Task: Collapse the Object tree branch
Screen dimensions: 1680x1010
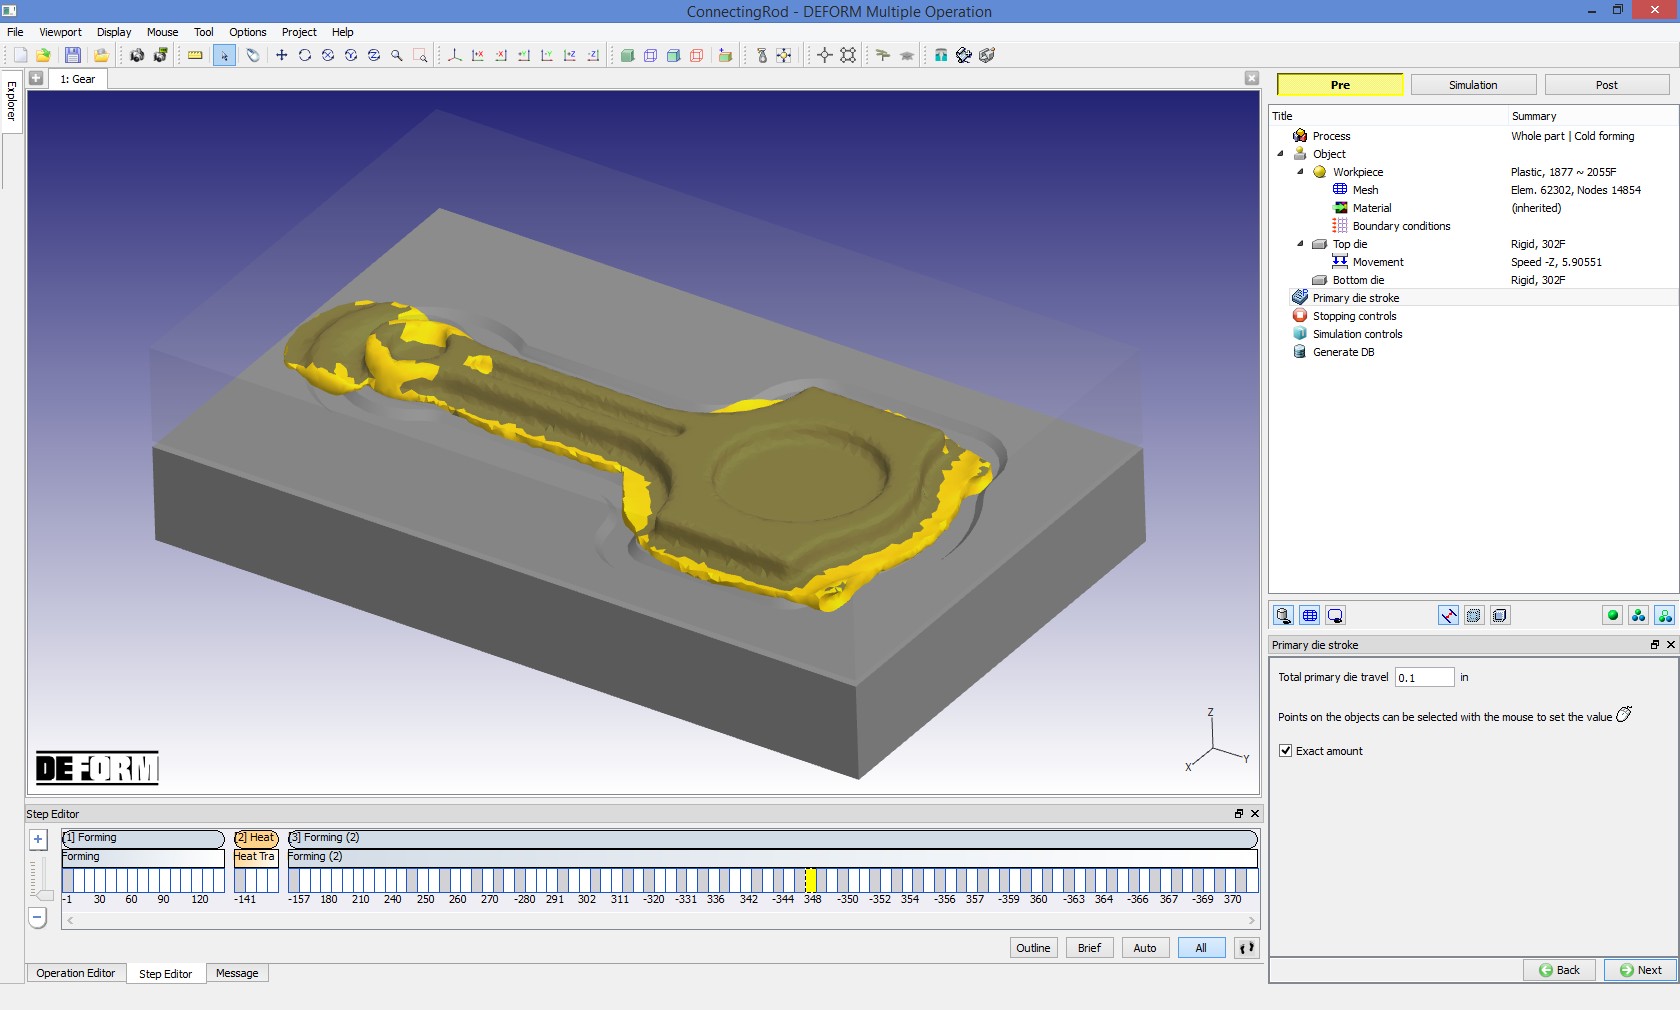Action: 1283,153
